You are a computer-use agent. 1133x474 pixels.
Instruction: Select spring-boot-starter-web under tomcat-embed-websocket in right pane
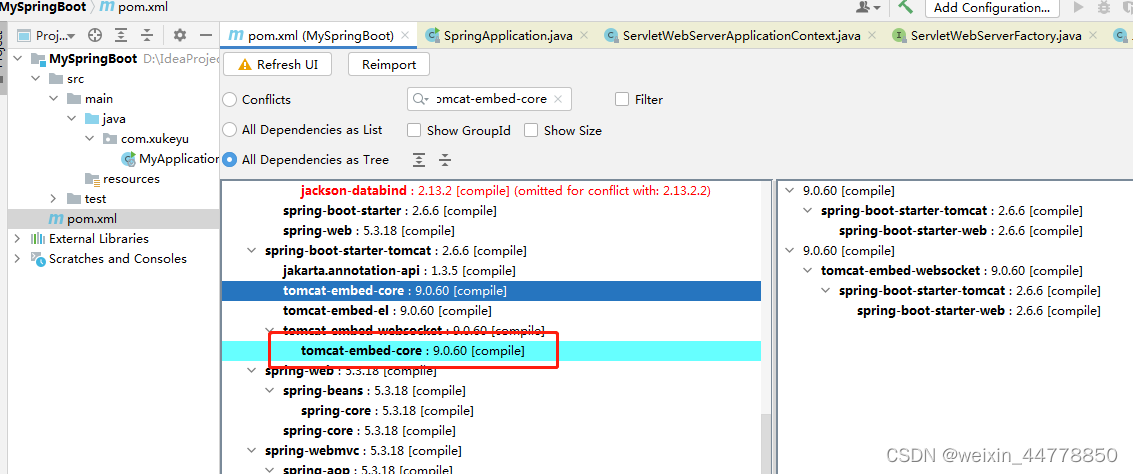coord(979,311)
